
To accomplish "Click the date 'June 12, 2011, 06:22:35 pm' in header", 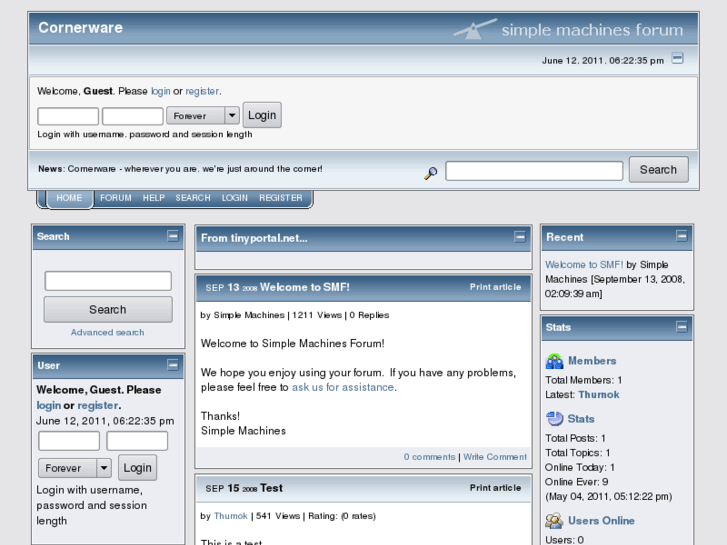I will point(603,61).
